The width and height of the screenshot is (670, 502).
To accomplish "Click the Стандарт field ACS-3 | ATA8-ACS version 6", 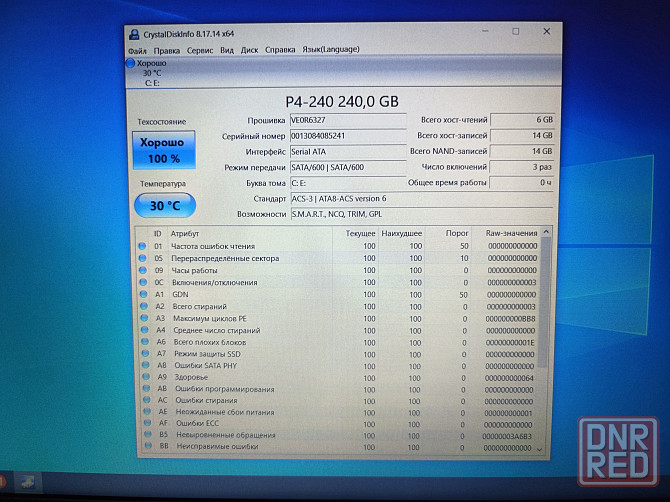I will tap(422, 199).
